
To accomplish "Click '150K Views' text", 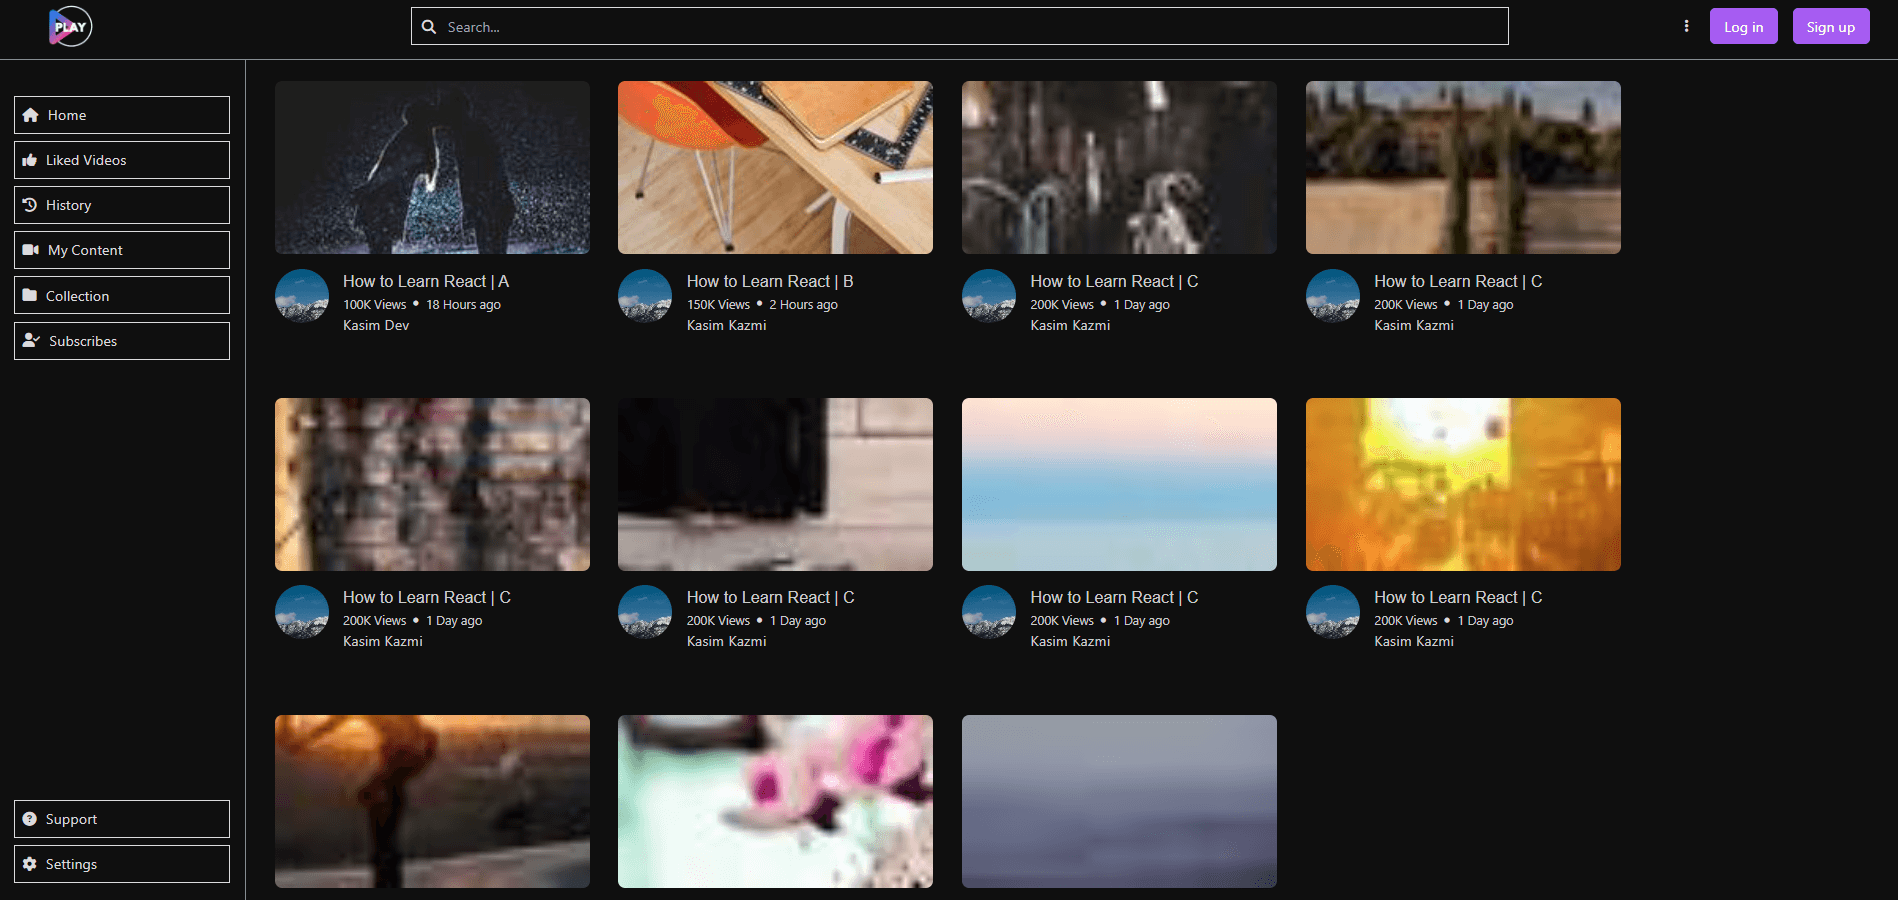I will [x=718, y=305].
